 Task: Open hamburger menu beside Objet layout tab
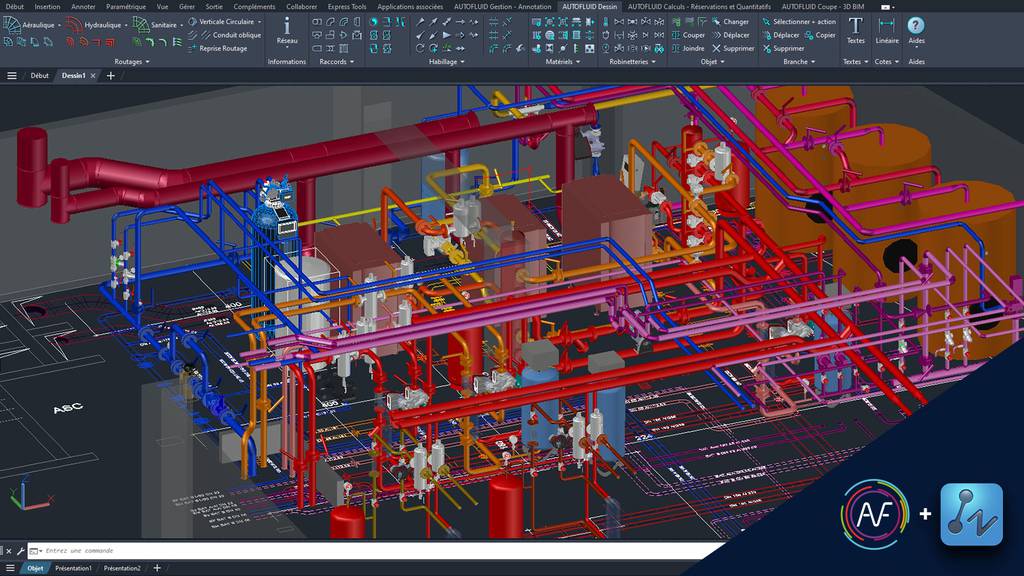[10, 568]
